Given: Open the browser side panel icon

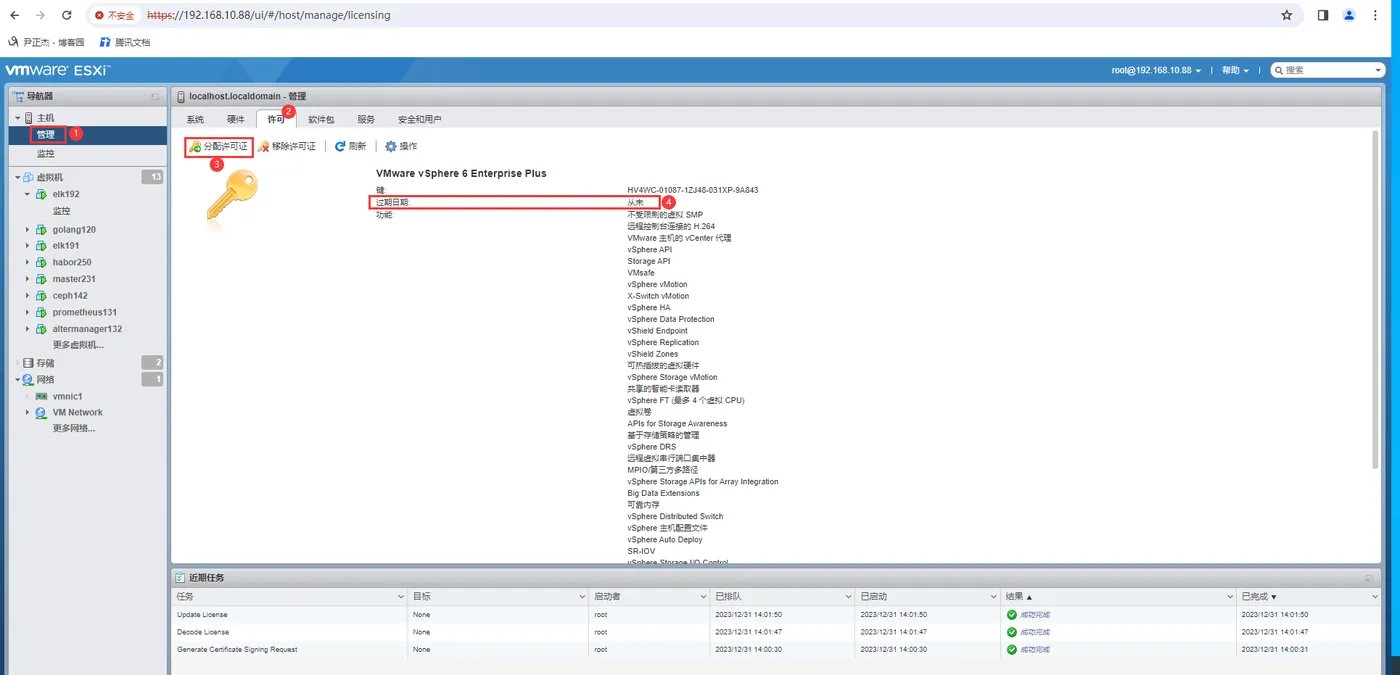Looking at the screenshot, I should coord(1322,15).
